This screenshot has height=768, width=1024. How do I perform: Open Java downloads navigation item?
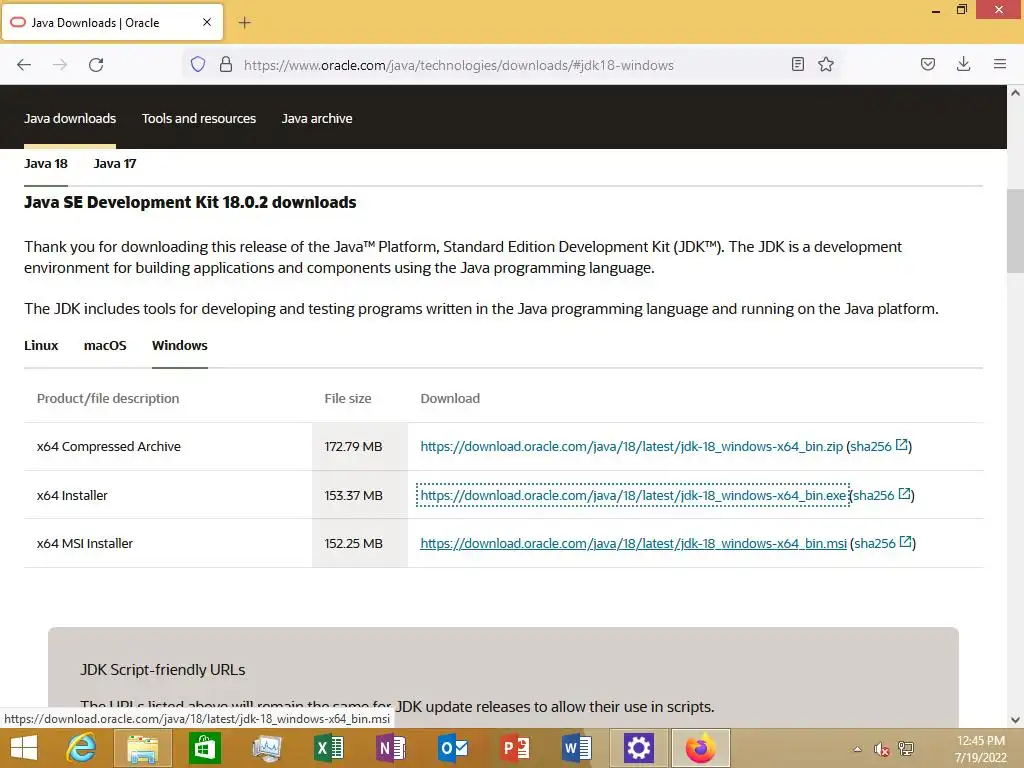(70, 118)
